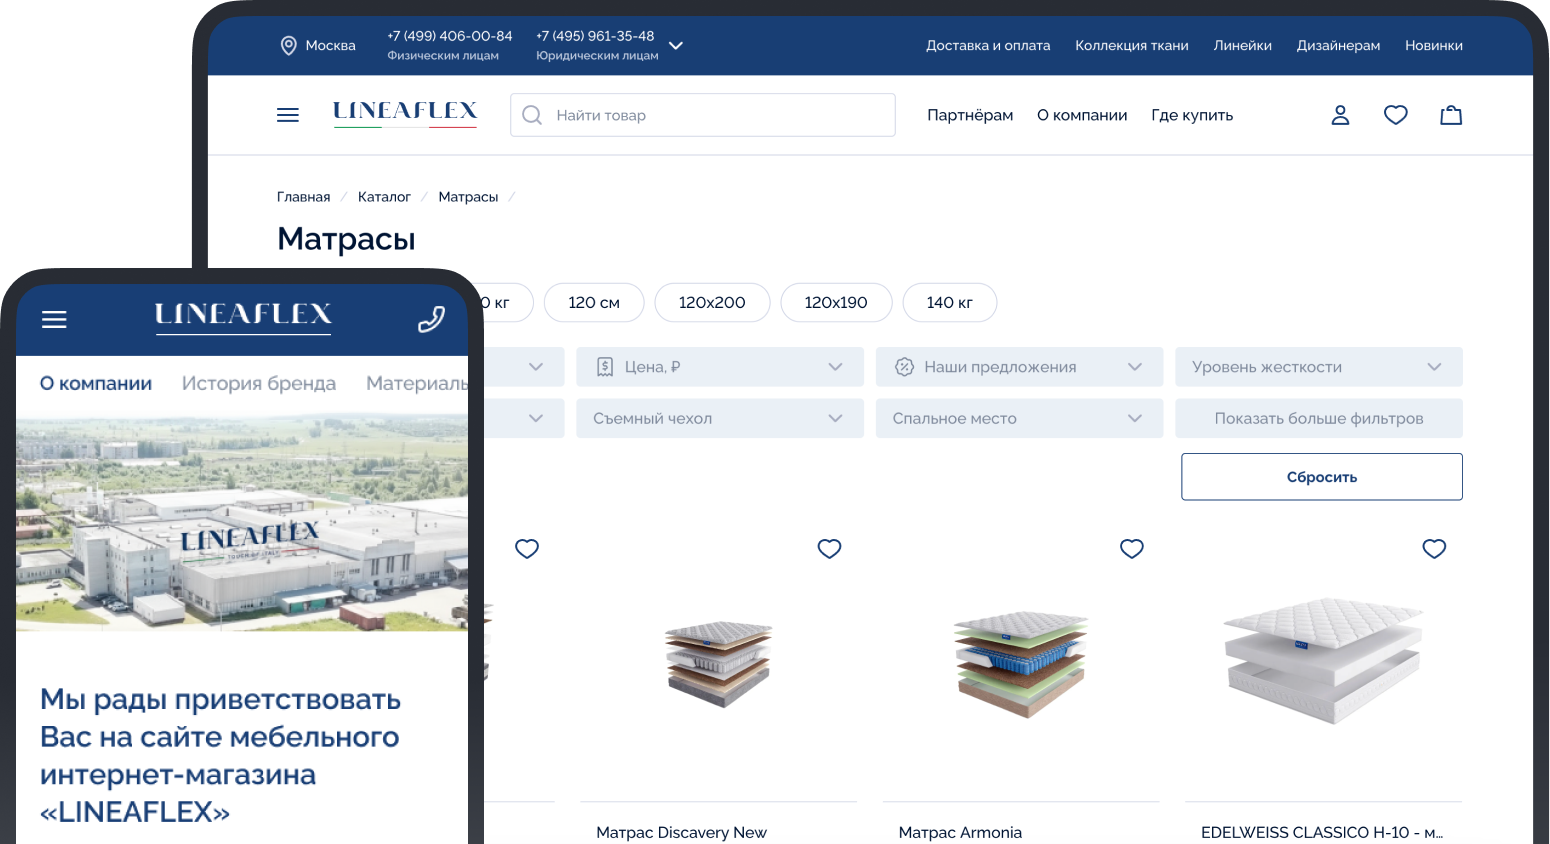The height and width of the screenshot is (844, 1550).
Task: Click the Москва location pin icon
Action: click(x=288, y=46)
